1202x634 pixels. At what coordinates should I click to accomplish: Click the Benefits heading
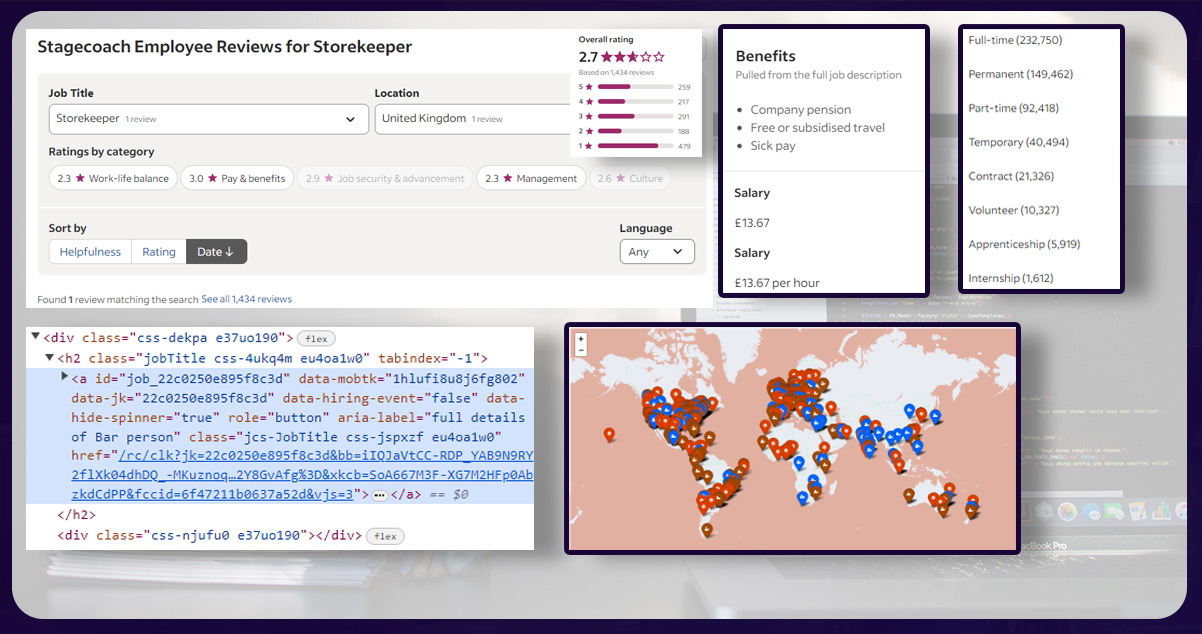click(766, 56)
